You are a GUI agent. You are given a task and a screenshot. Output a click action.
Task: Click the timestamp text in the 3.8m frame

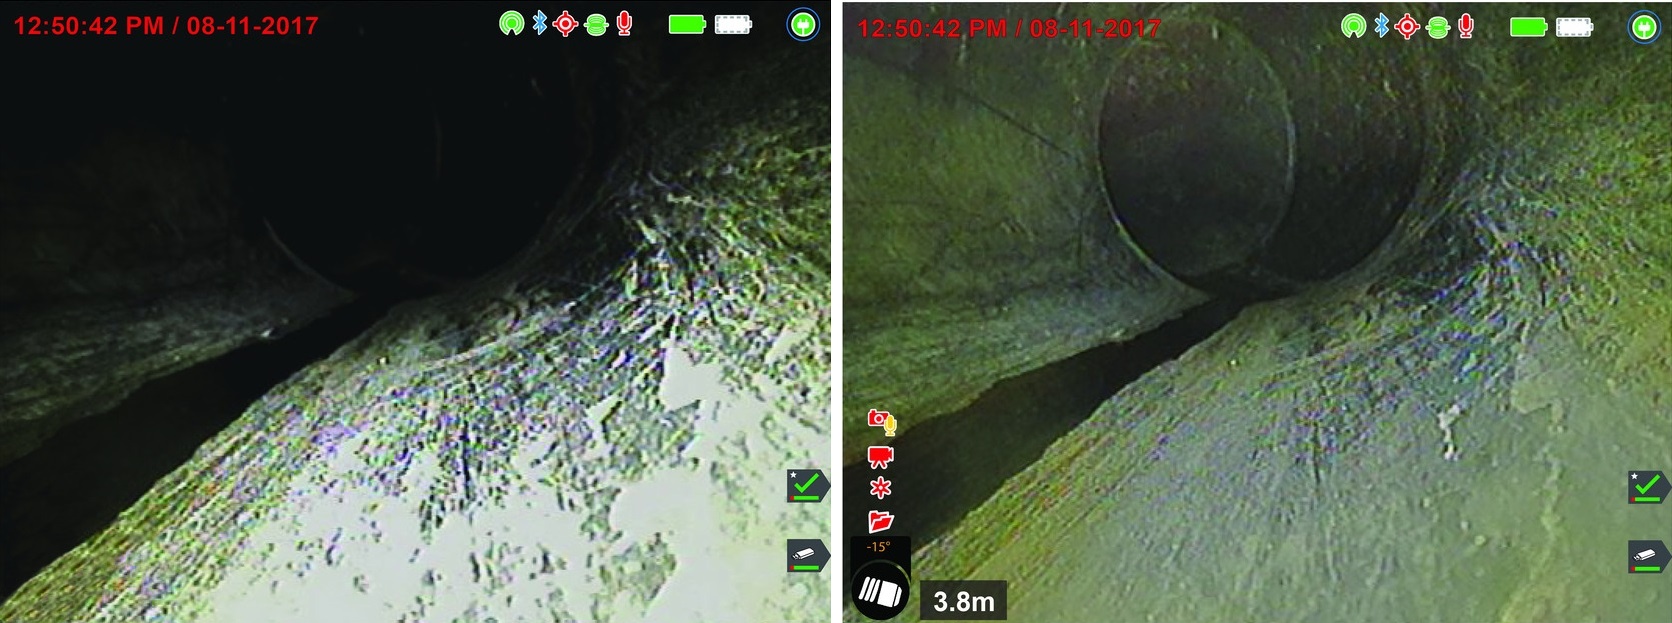click(x=1009, y=28)
